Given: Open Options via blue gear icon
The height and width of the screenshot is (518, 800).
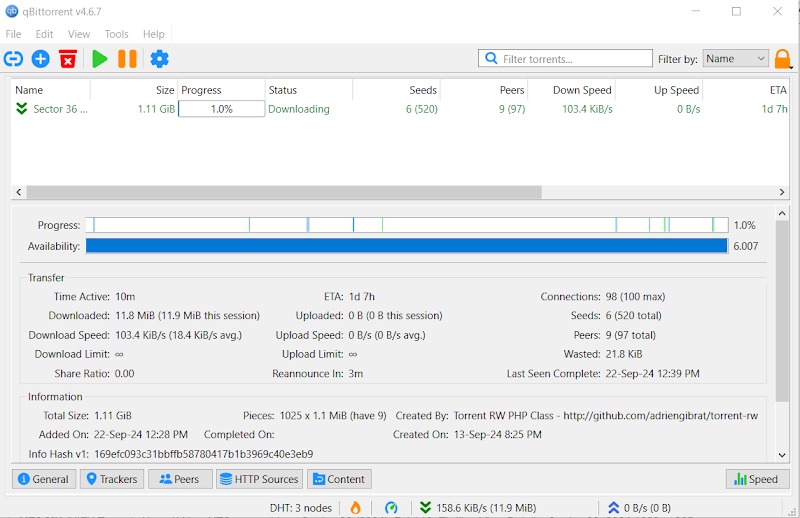Looking at the screenshot, I should 159,59.
